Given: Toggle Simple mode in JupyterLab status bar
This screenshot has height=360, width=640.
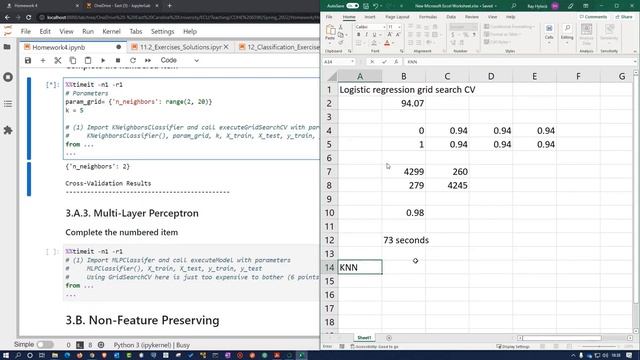Looking at the screenshot, I should tap(44, 345).
